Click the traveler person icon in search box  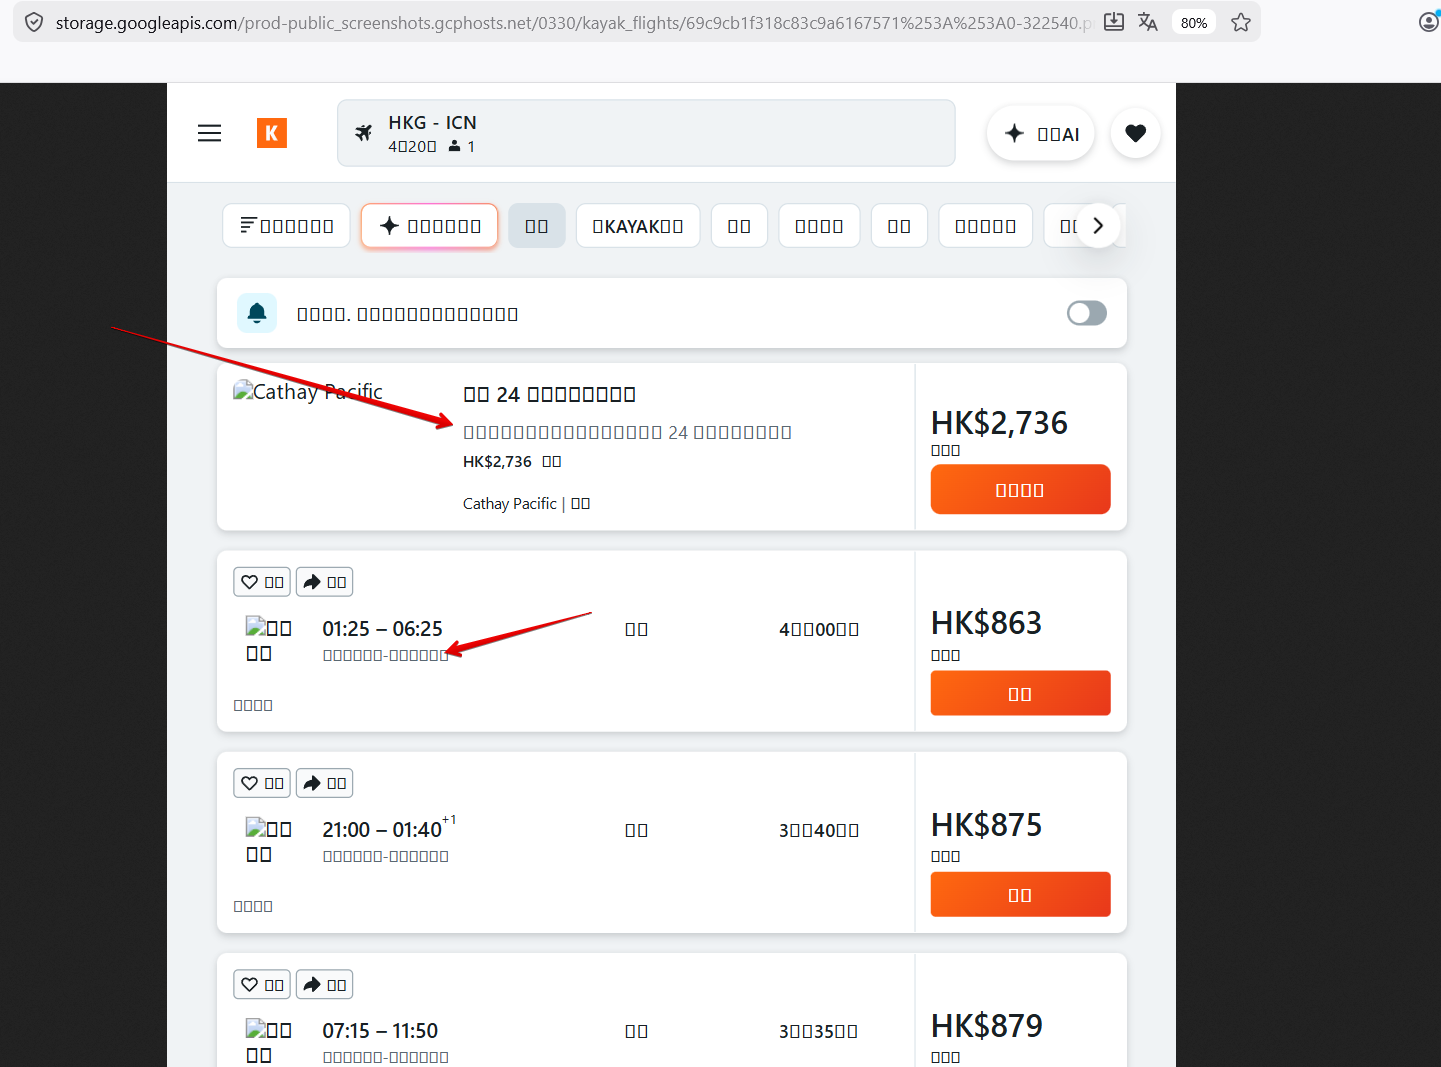click(455, 146)
